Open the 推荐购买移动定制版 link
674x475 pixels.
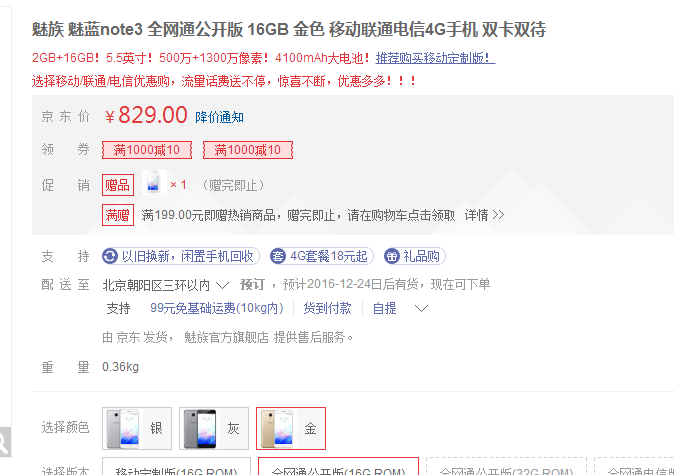[435, 58]
